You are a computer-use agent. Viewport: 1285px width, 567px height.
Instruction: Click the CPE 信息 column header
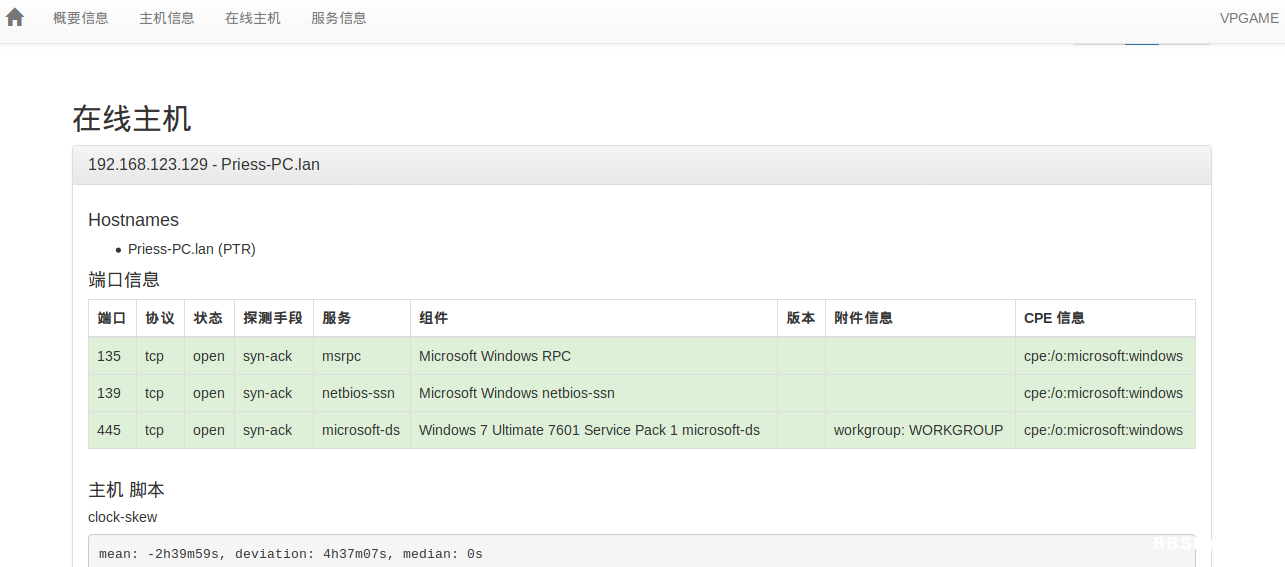pos(1054,318)
